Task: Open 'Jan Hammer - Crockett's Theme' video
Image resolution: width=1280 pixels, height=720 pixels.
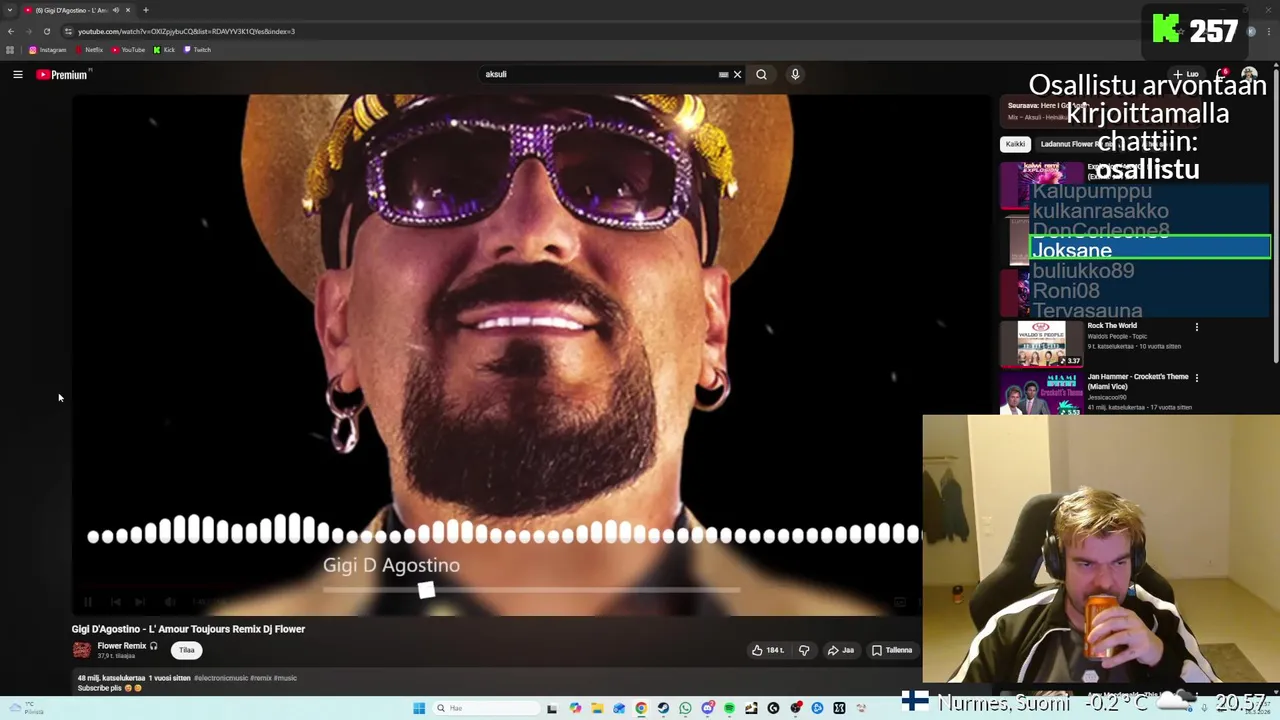Action: (x=1138, y=381)
